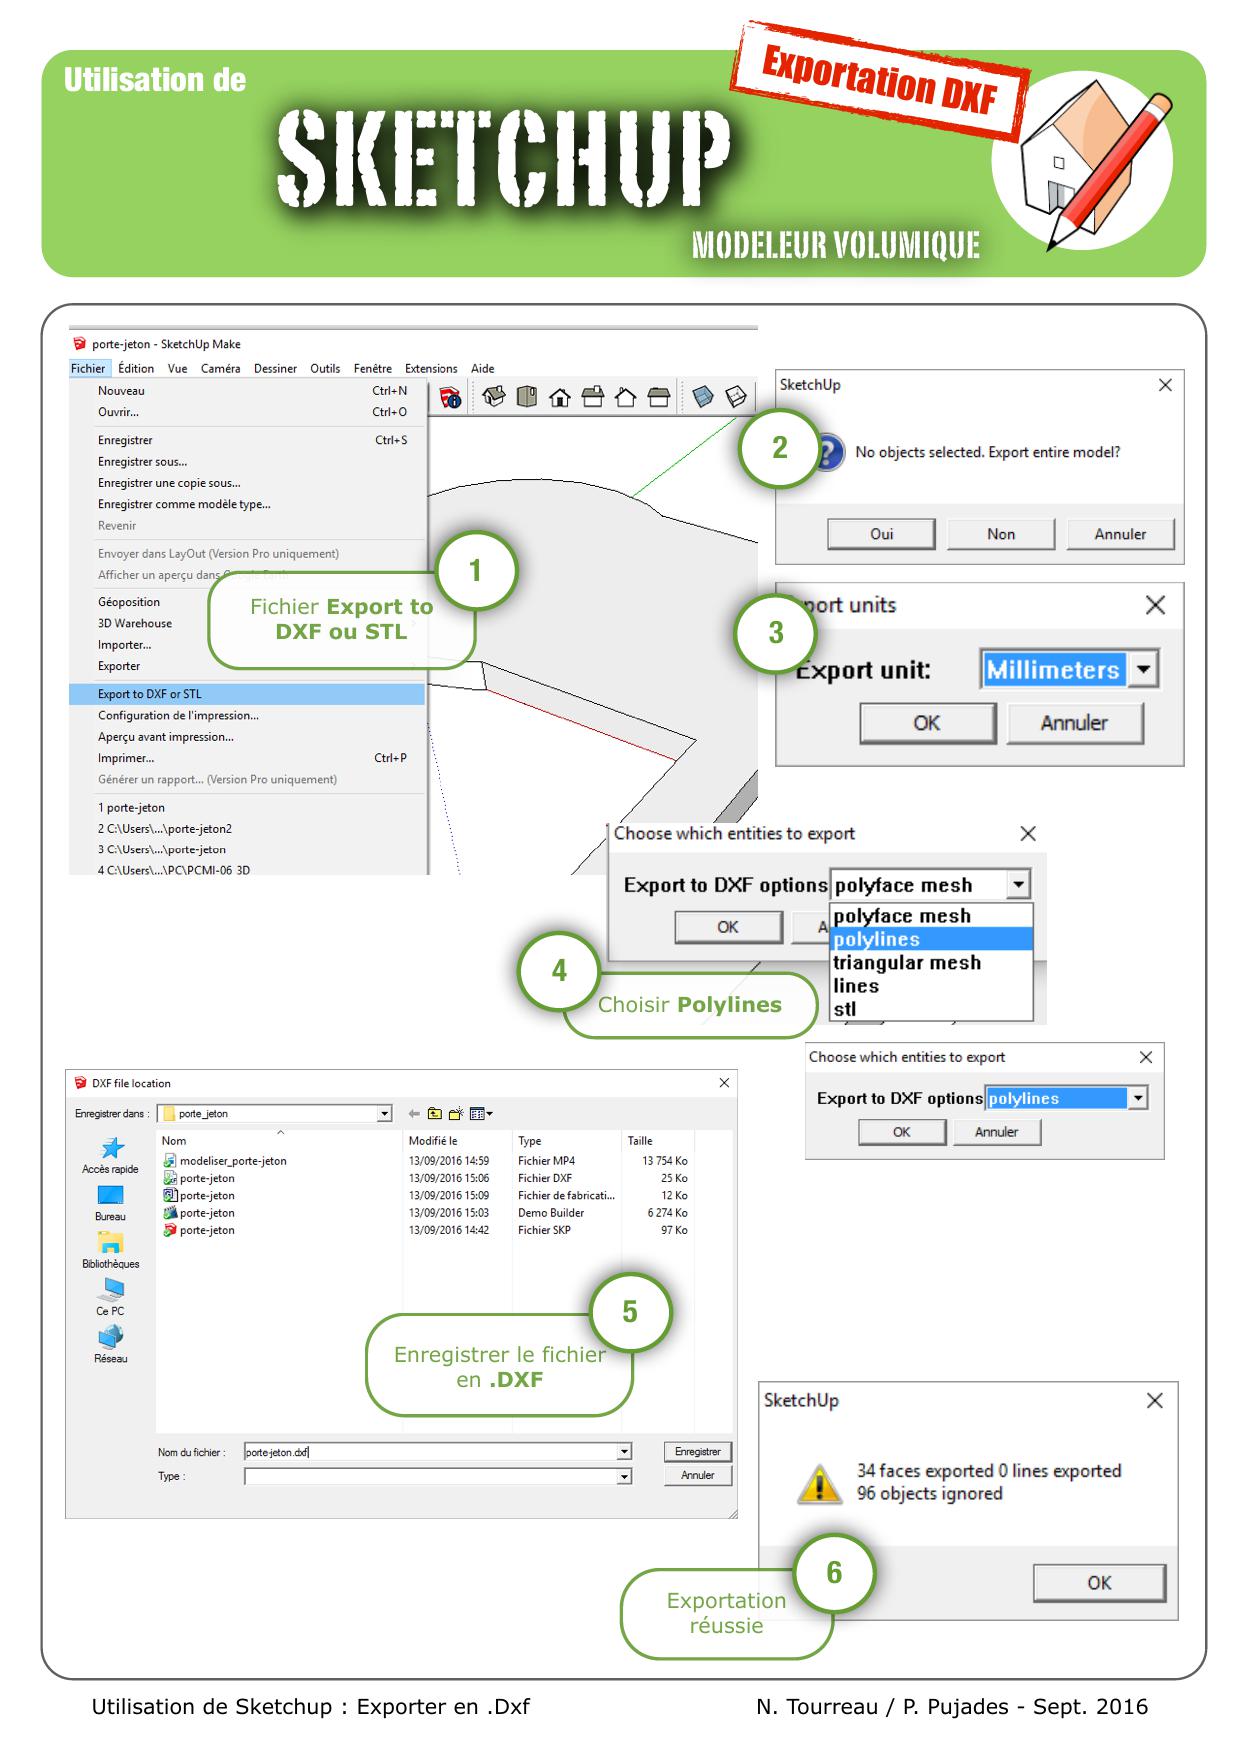Click the blue X-ray cube icon
The image size is (1239, 1754).
(x=703, y=397)
